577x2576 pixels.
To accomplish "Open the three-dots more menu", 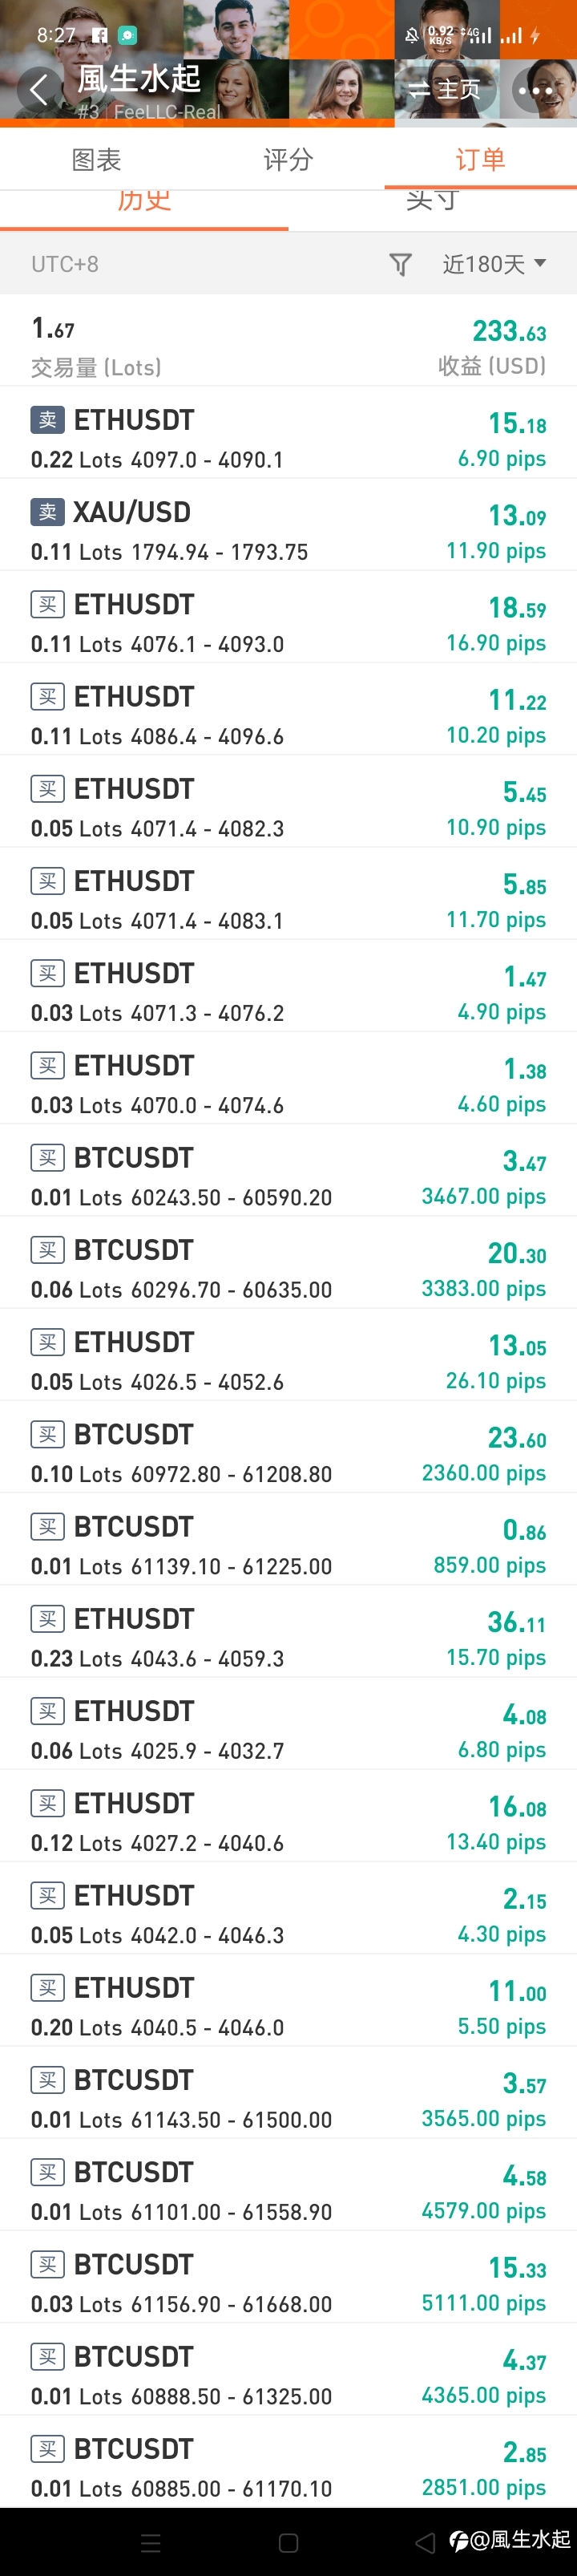I will 535,90.
